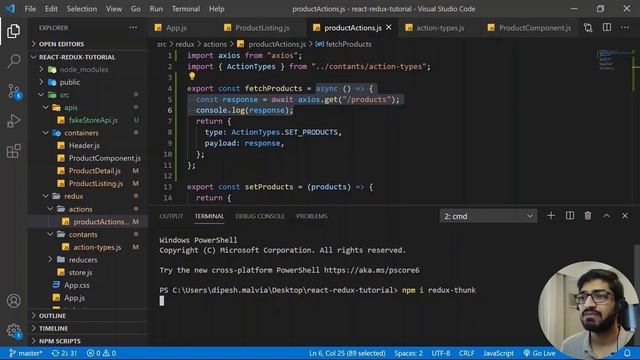The width and height of the screenshot is (640, 360).
Task: Switch to the Output panel tab
Action: pyautogui.click(x=171, y=216)
